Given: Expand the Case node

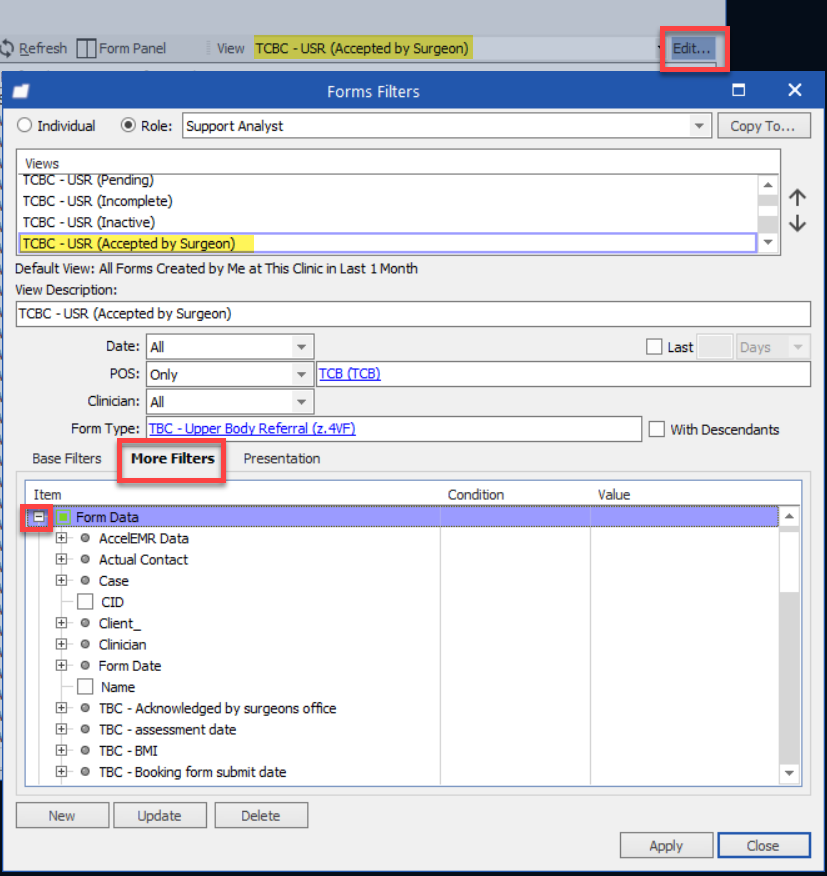Looking at the screenshot, I should [61, 580].
